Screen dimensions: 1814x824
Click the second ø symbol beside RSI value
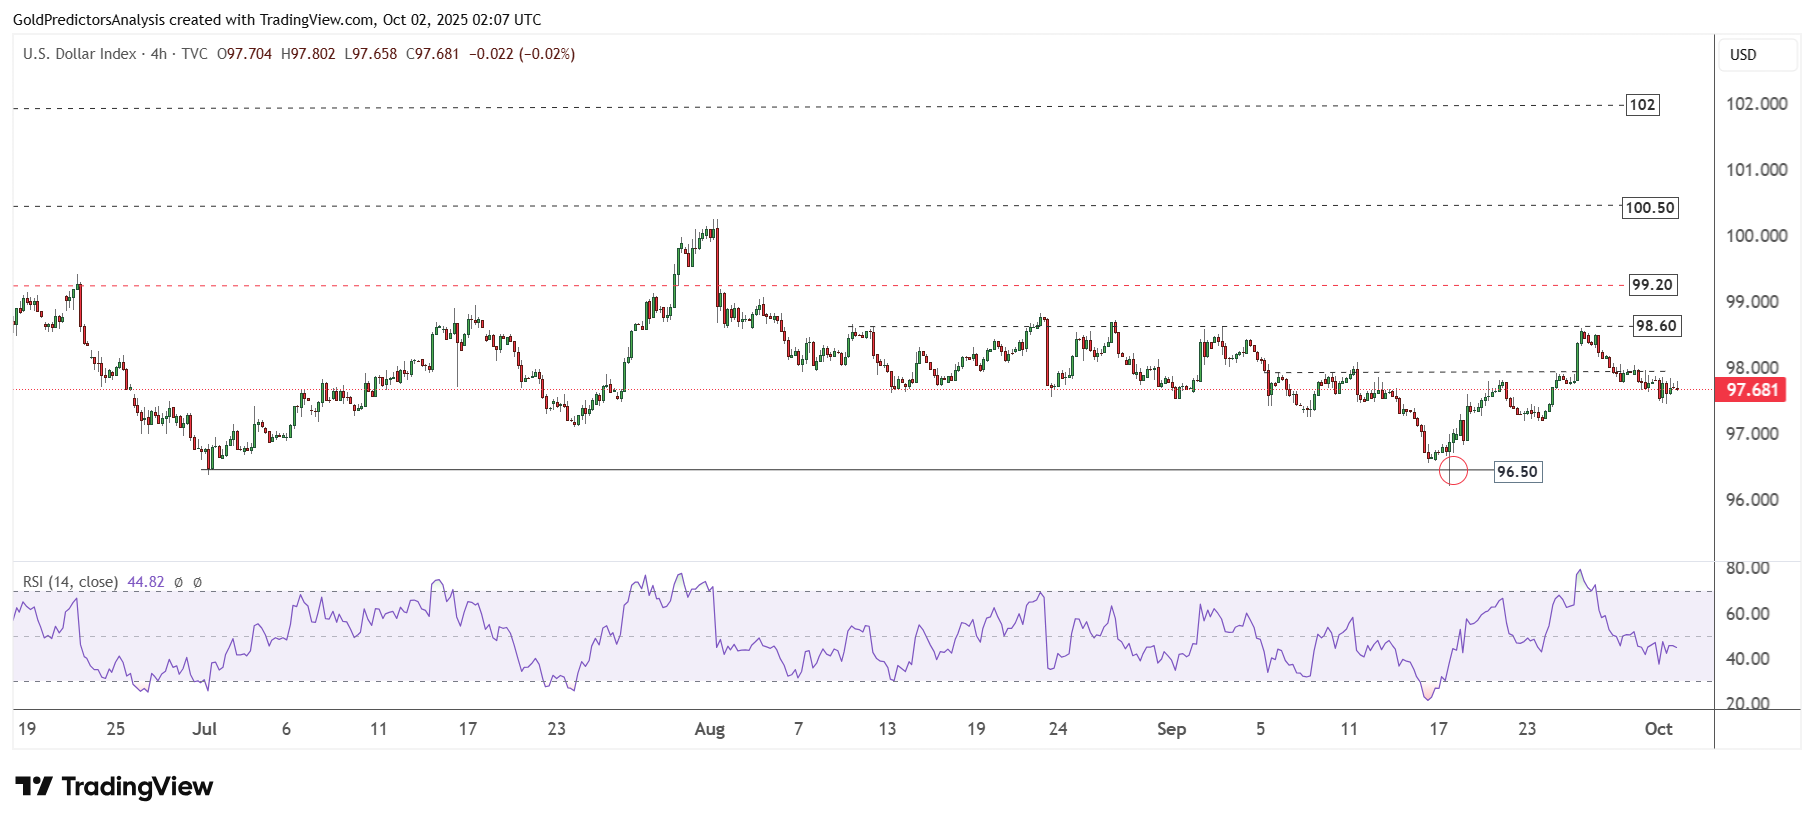point(197,582)
